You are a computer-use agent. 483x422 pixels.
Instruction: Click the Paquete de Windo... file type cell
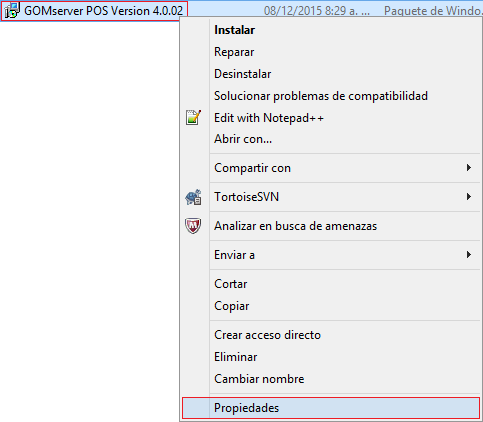433,11
